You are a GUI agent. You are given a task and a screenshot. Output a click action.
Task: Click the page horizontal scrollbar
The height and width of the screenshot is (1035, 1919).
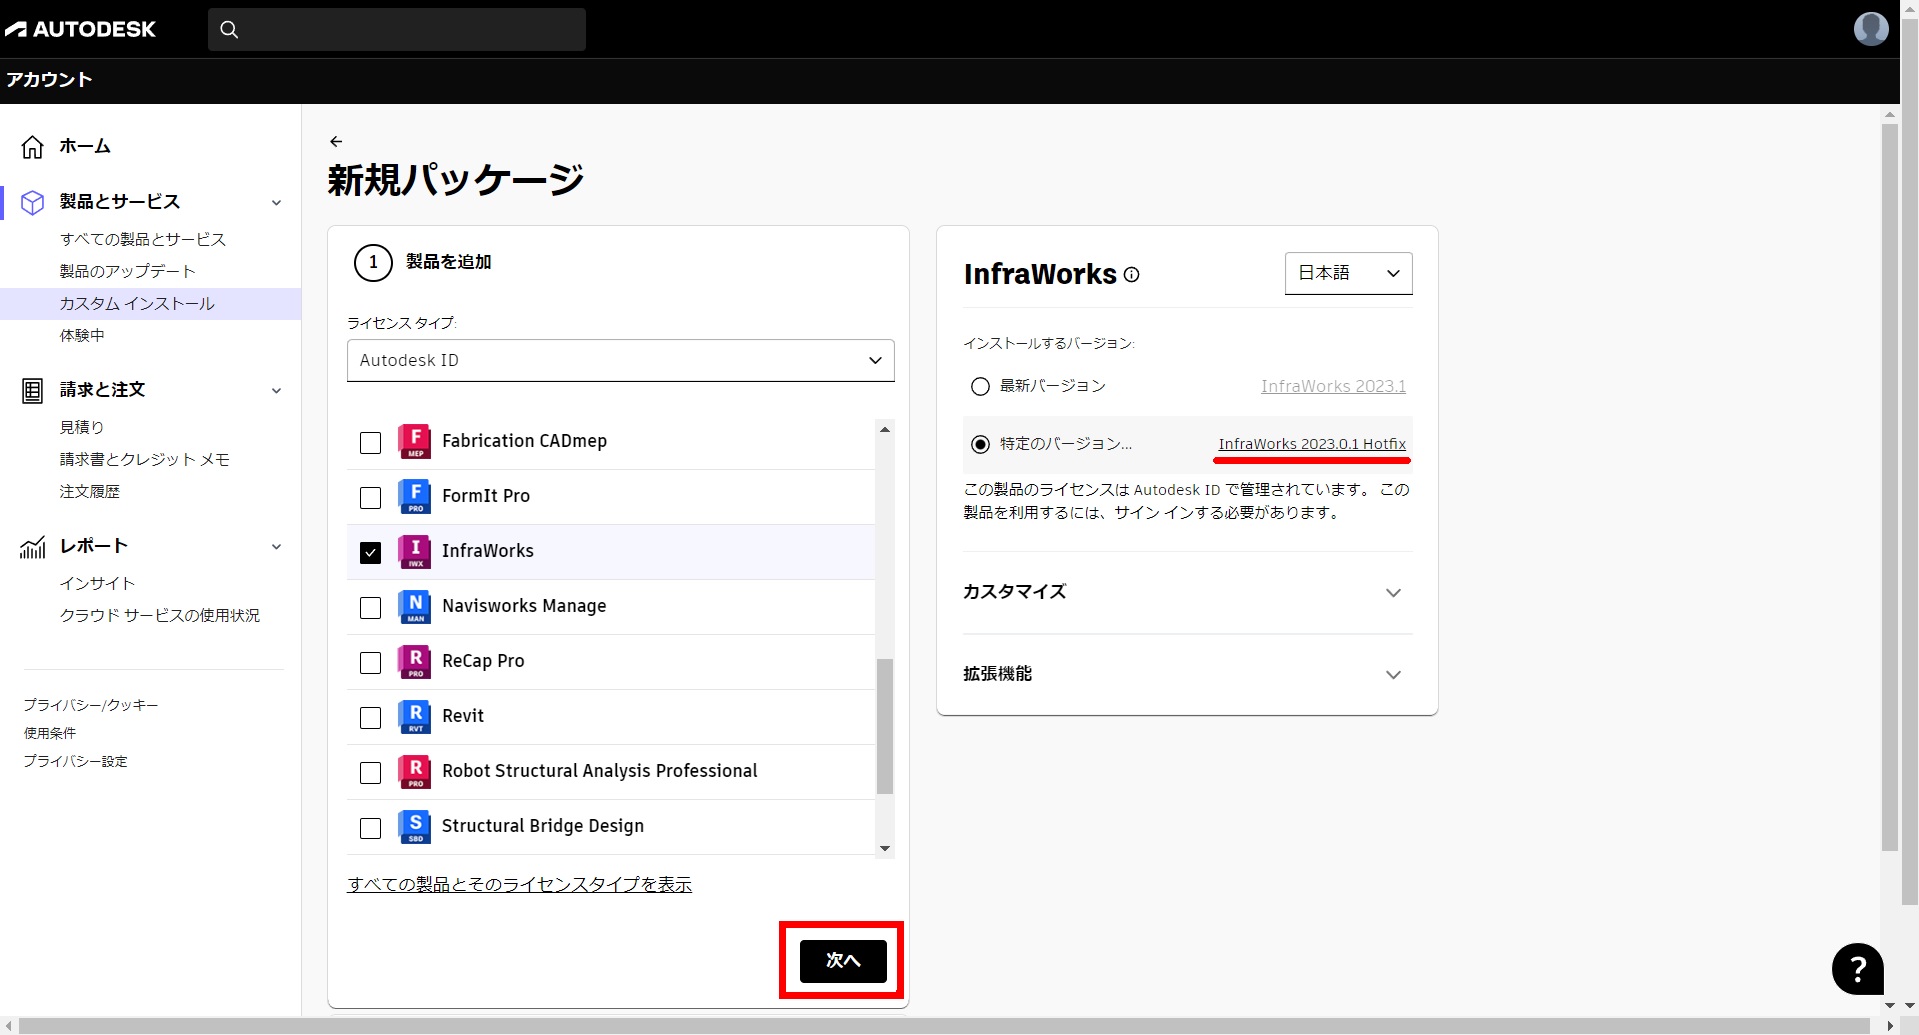[x=944, y=1026]
